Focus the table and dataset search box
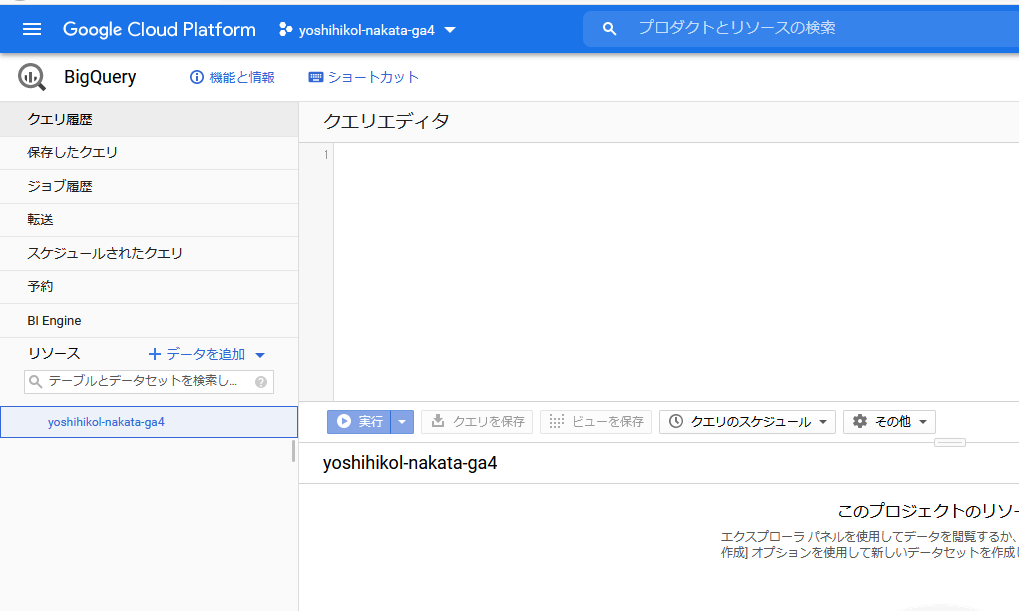 (149, 382)
